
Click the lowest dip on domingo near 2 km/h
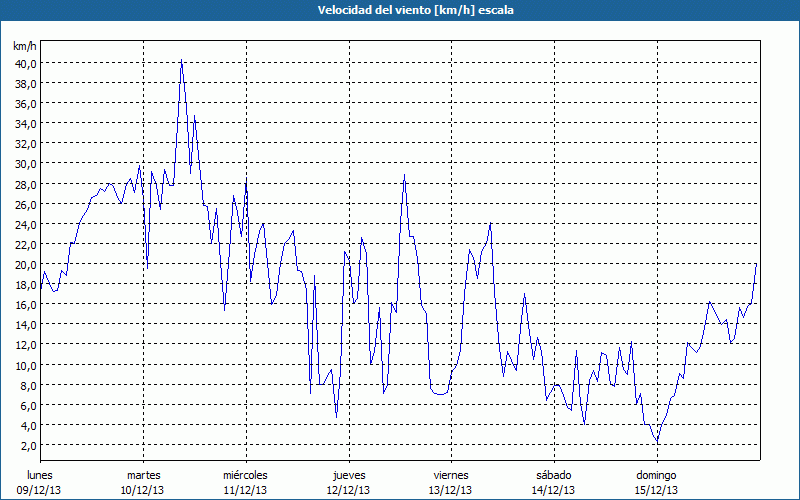point(657,443)
